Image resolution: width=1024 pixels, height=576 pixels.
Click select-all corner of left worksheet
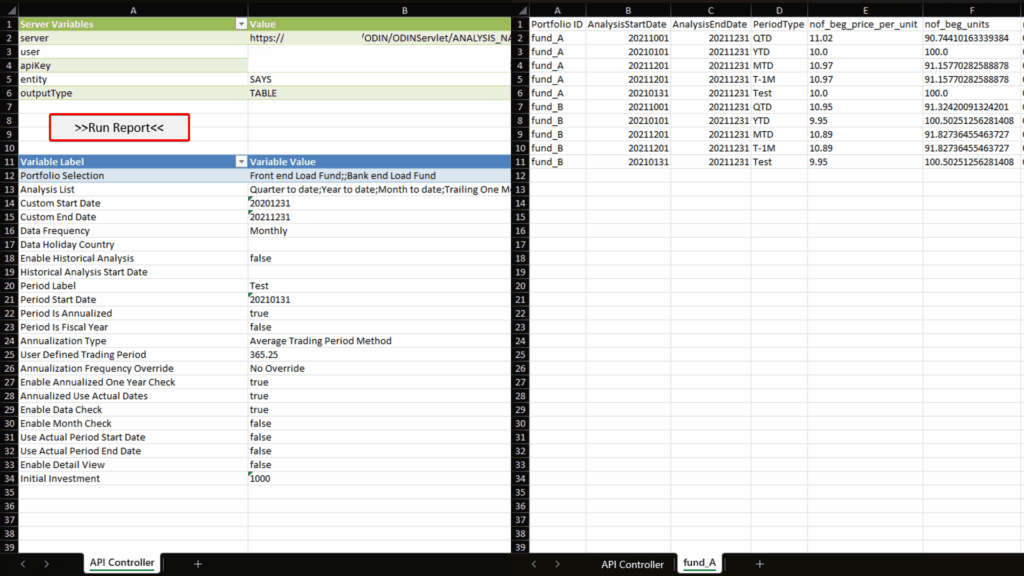tap(9, 8)
